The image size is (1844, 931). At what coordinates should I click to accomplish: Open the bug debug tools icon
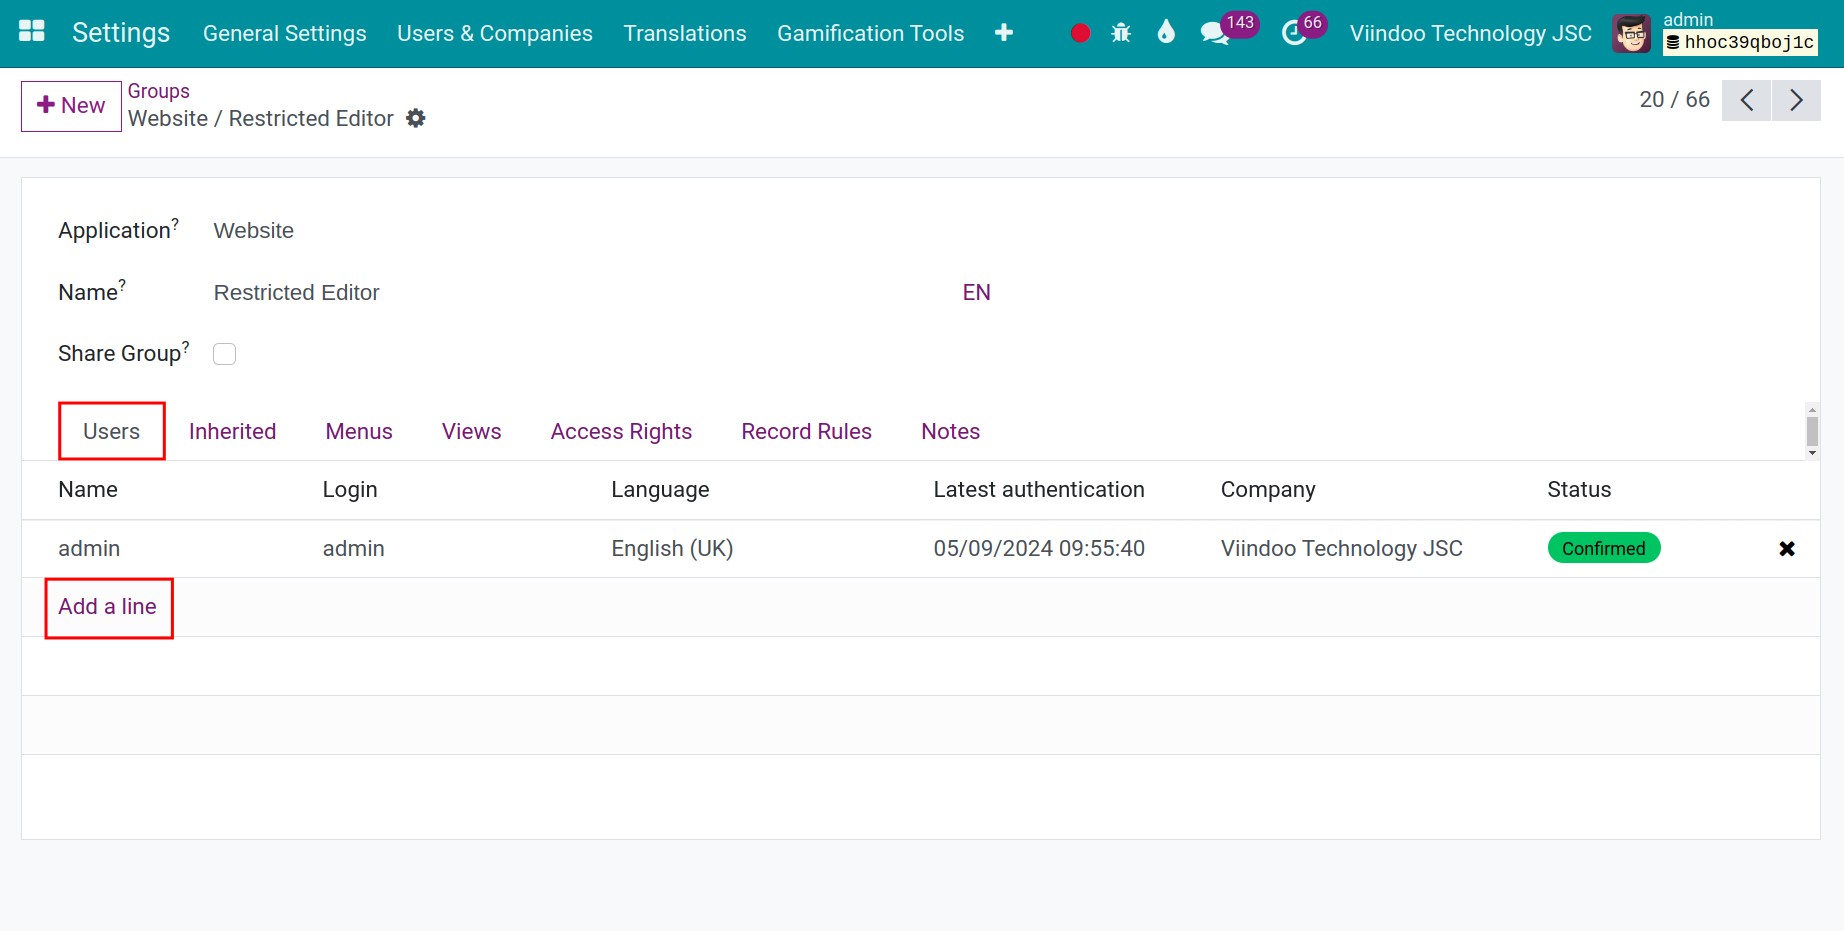coord(1121,33)
